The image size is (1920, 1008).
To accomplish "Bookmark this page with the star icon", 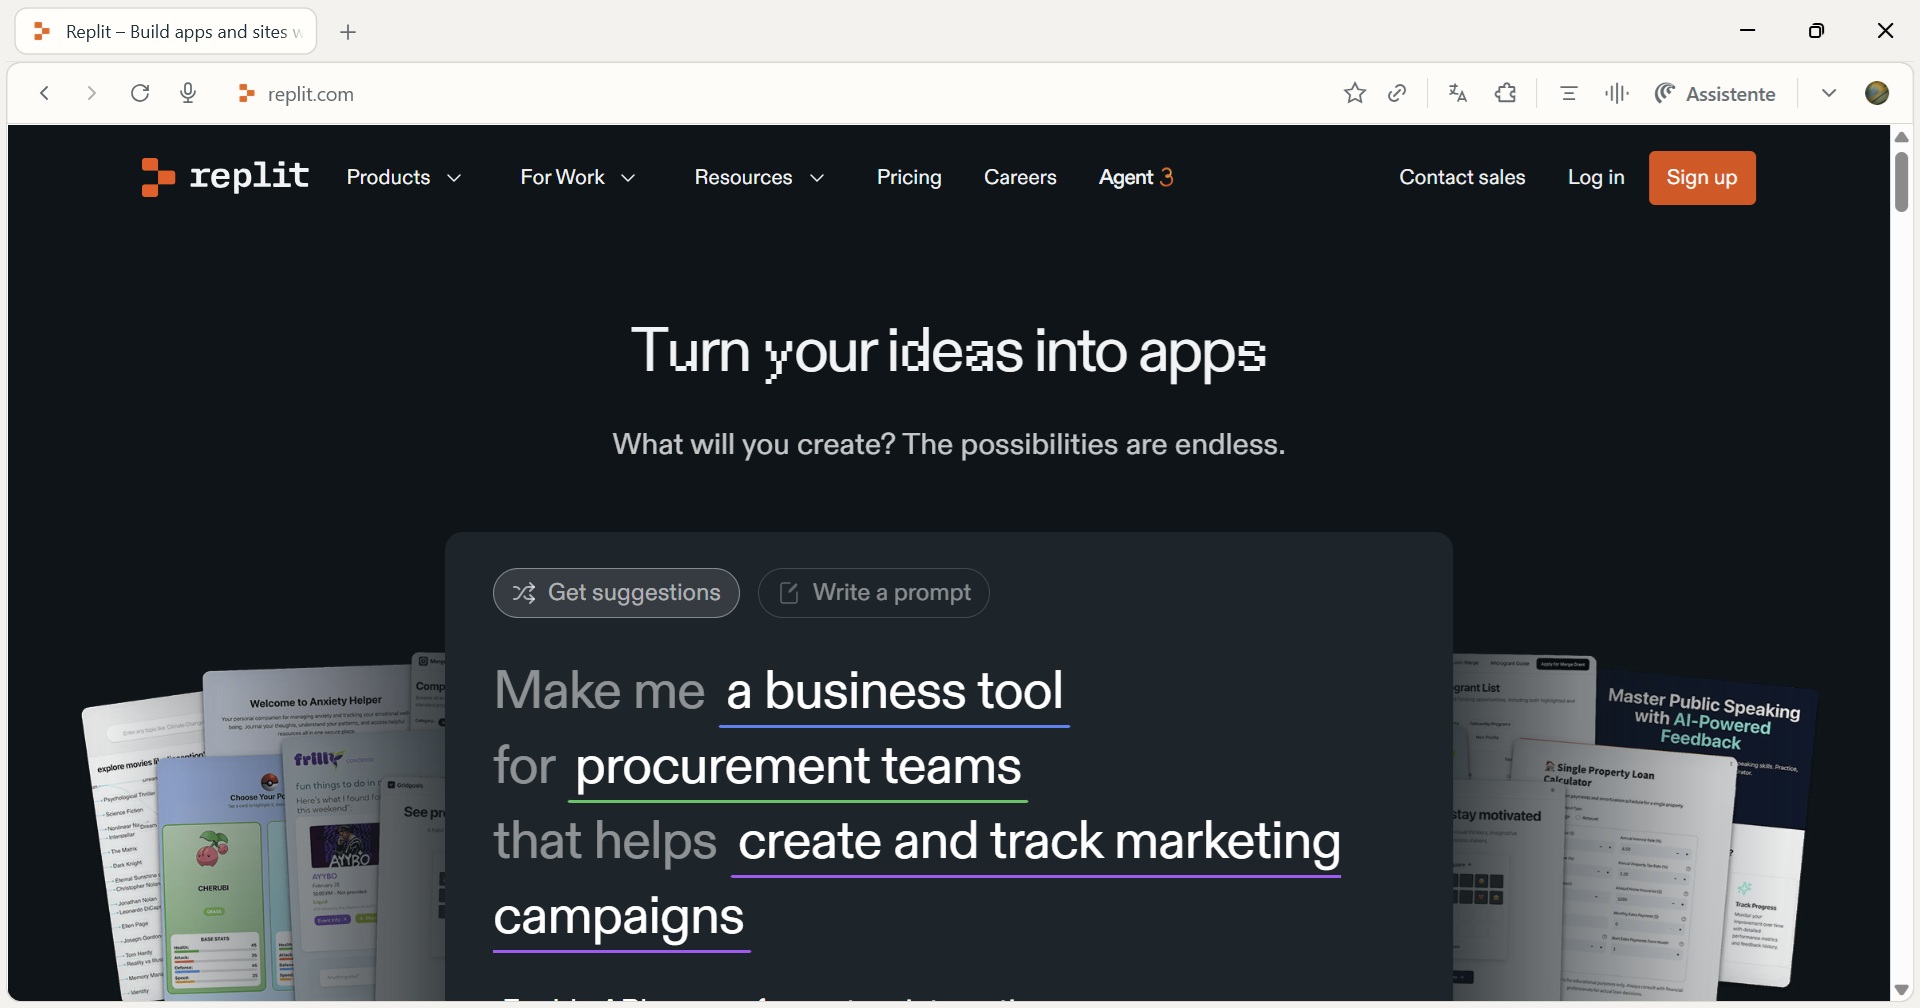I will click(1355, 94).
